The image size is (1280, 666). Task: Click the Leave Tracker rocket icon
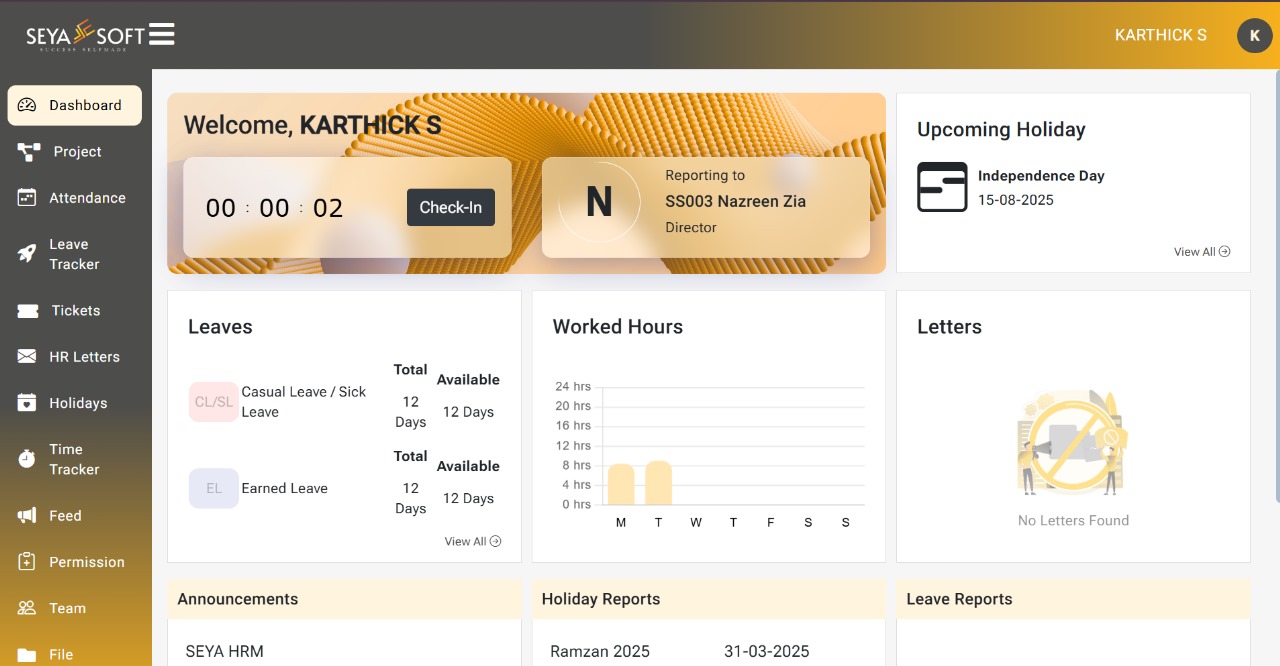point(27,254)
